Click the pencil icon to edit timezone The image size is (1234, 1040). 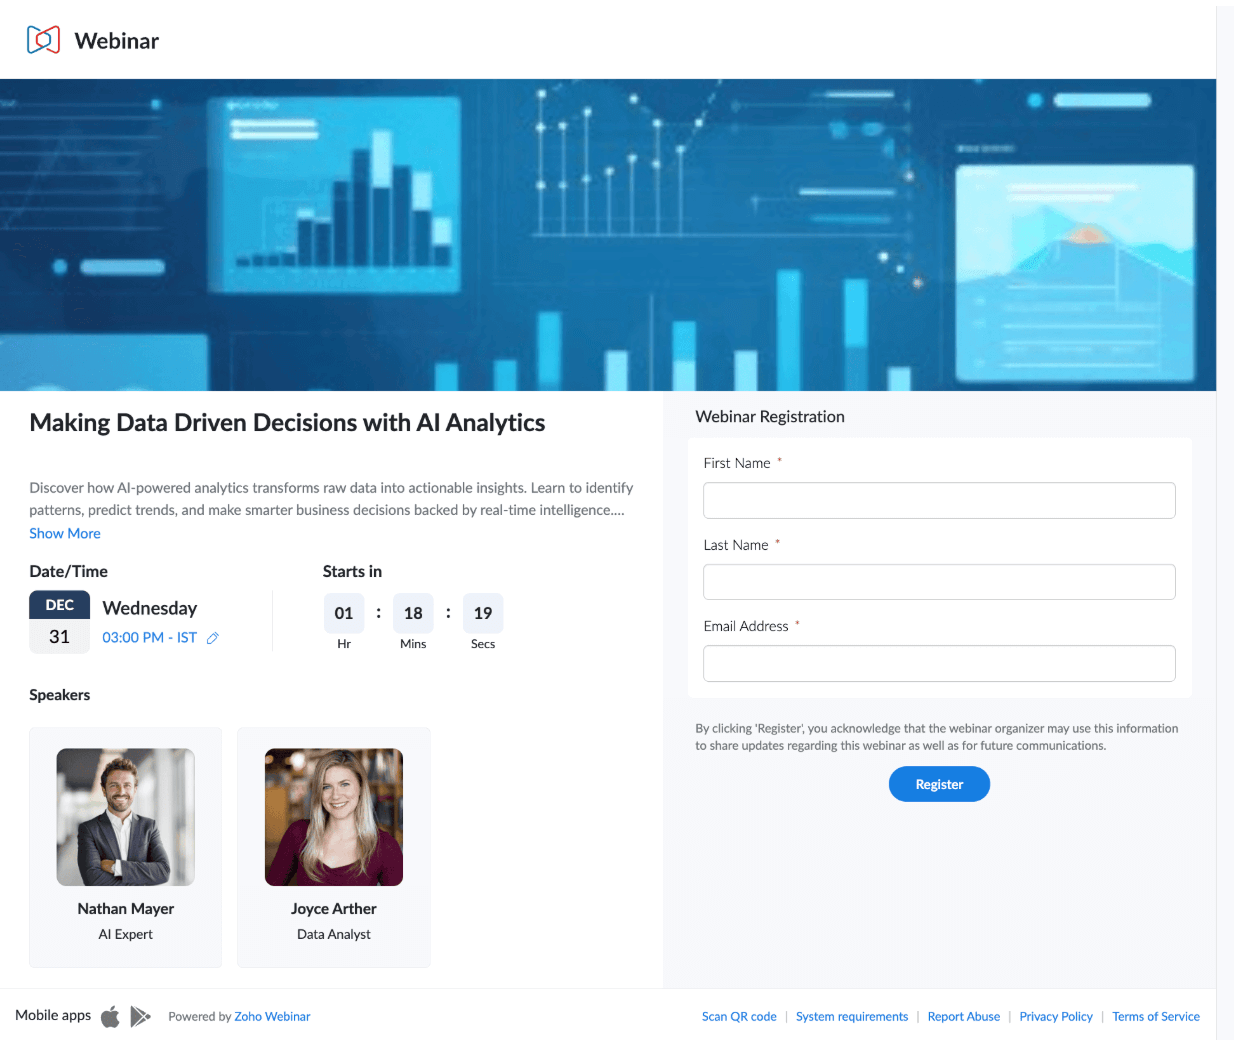pos(212,638)
